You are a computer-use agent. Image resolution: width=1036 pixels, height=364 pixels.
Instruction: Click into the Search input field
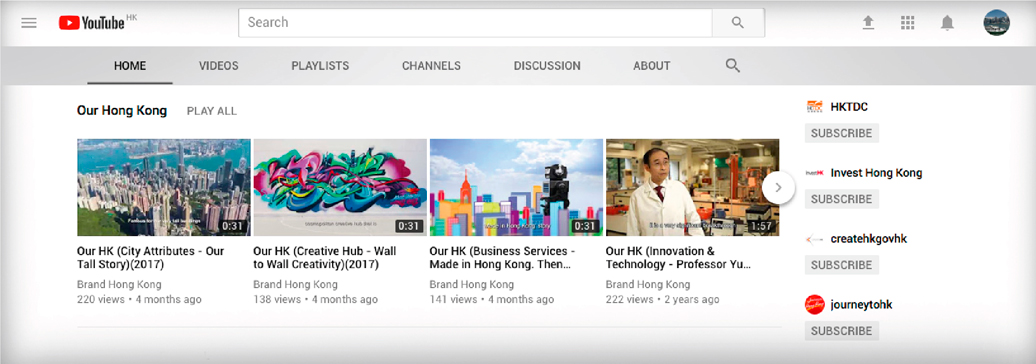click(475, 22)
